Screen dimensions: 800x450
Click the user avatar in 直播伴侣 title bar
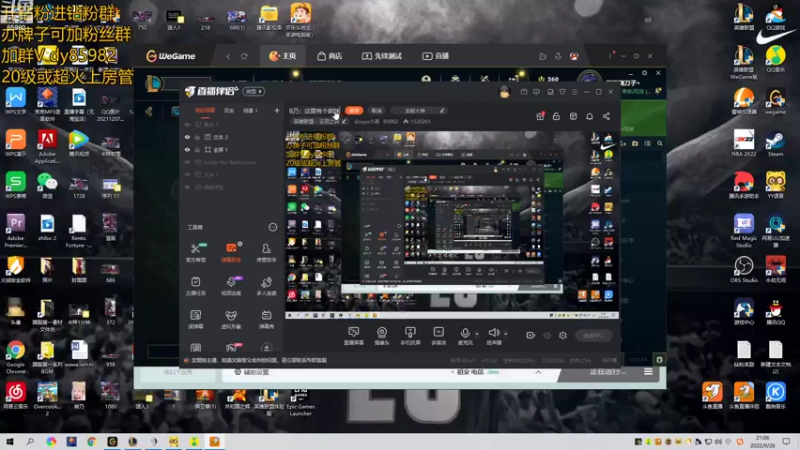pos(505,92)
